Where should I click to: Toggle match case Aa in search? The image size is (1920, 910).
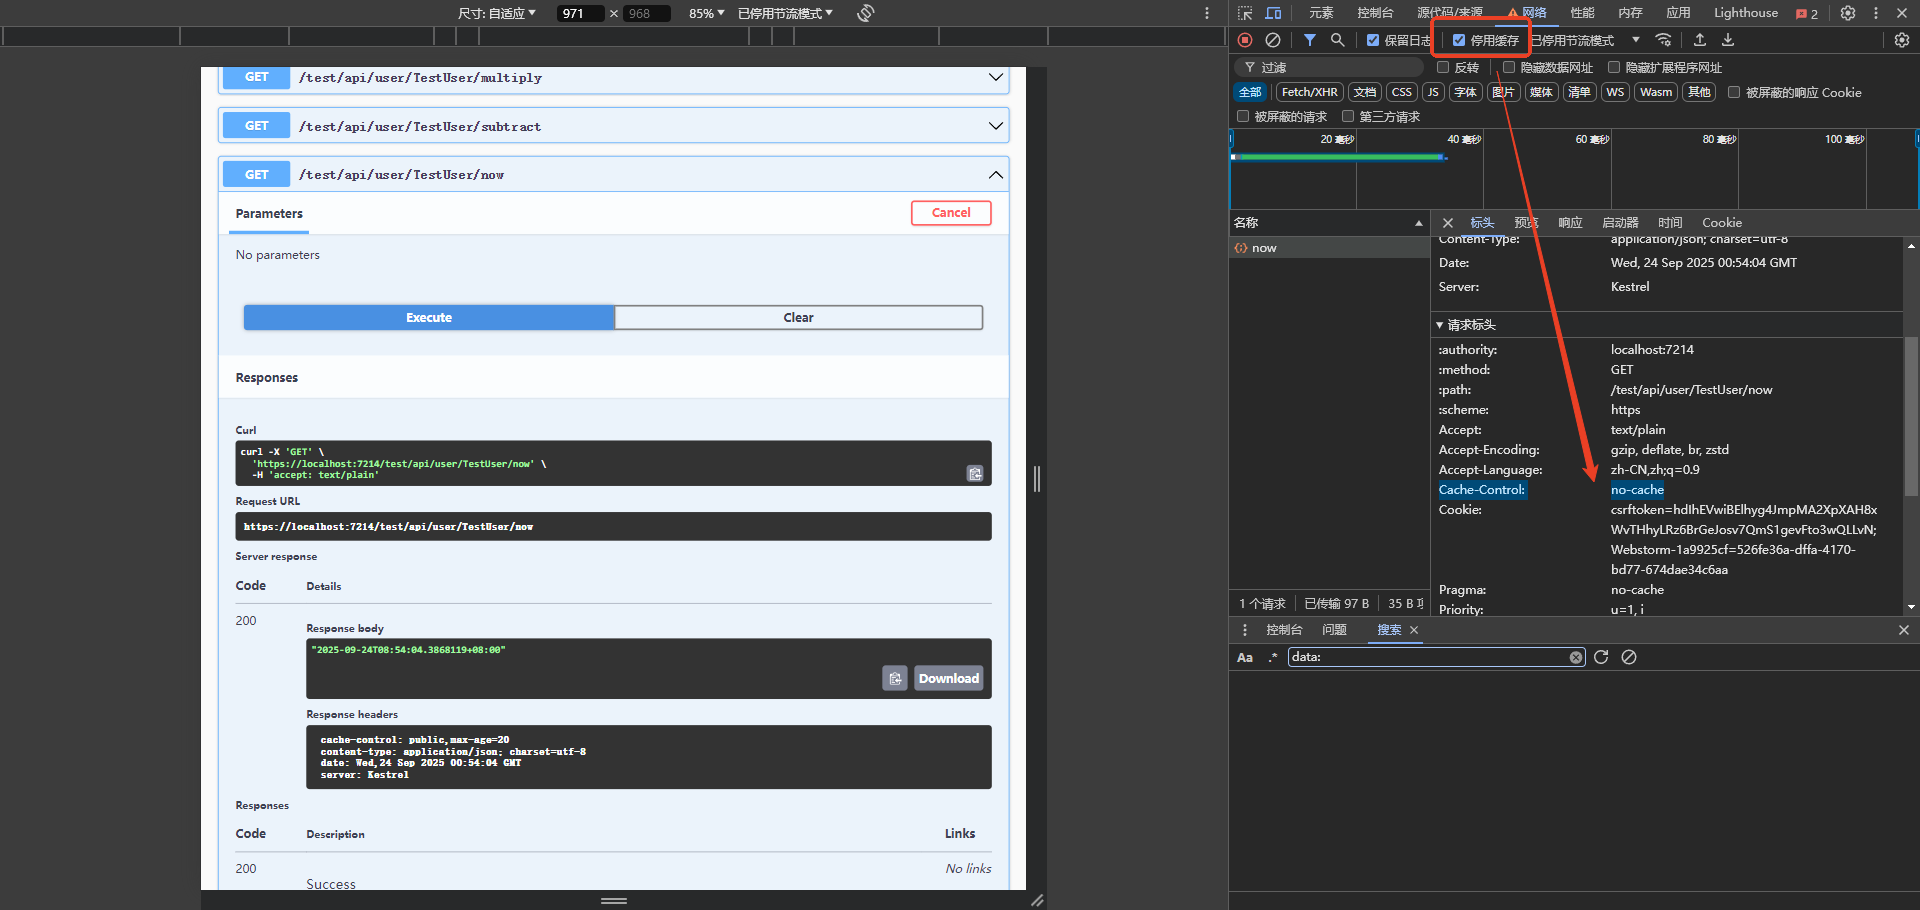point(1245,657)
